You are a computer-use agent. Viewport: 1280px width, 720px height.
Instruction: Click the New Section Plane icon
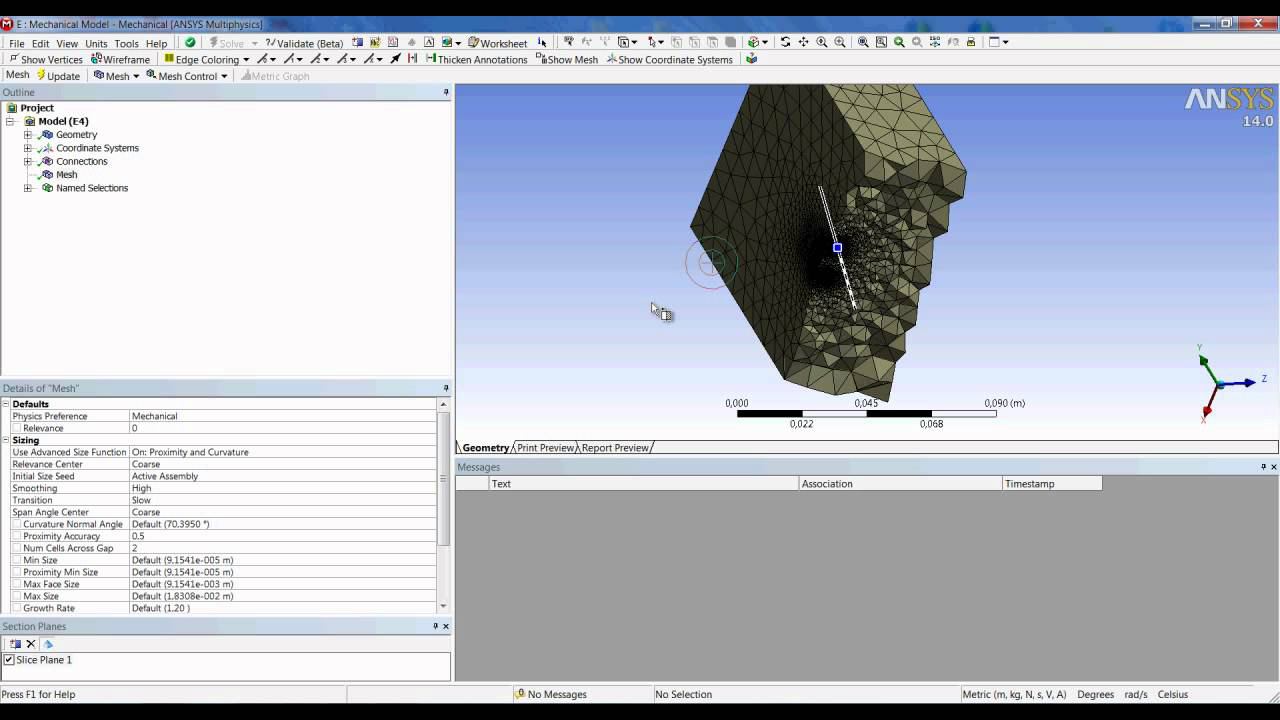(15, 644)
